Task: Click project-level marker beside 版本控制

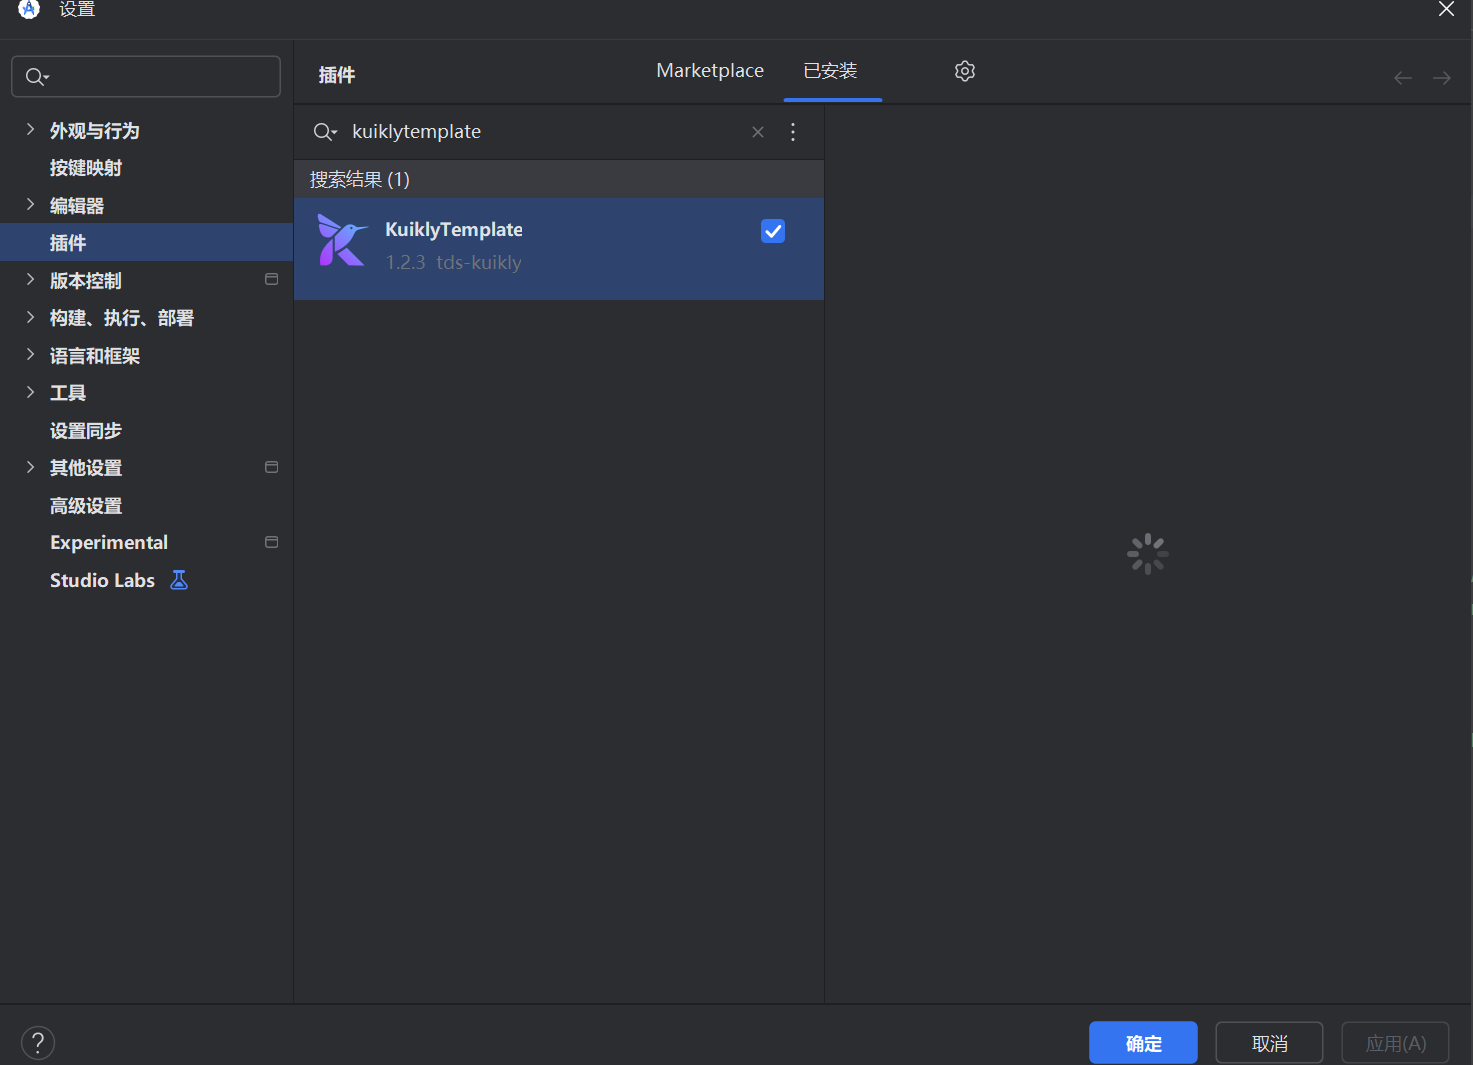Action: pyautogui.click(x=271, y=279)
